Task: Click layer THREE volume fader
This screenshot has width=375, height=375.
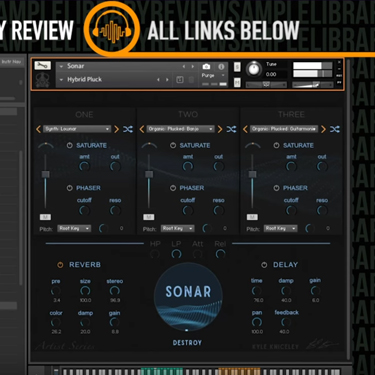Action: [x=252, y=174]
